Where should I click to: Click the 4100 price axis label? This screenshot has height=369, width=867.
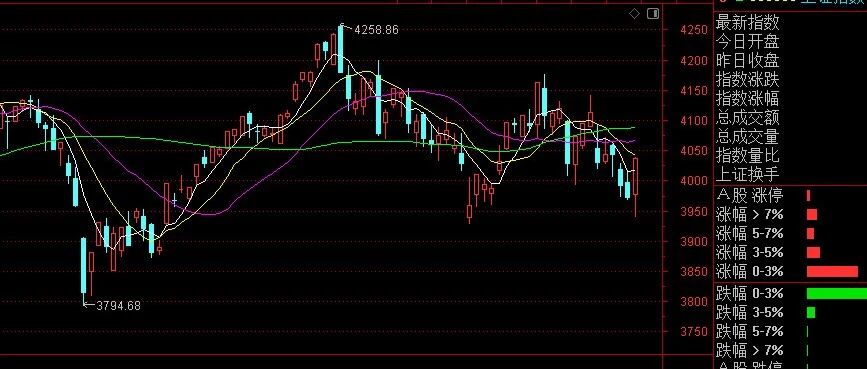pos(695,121)
